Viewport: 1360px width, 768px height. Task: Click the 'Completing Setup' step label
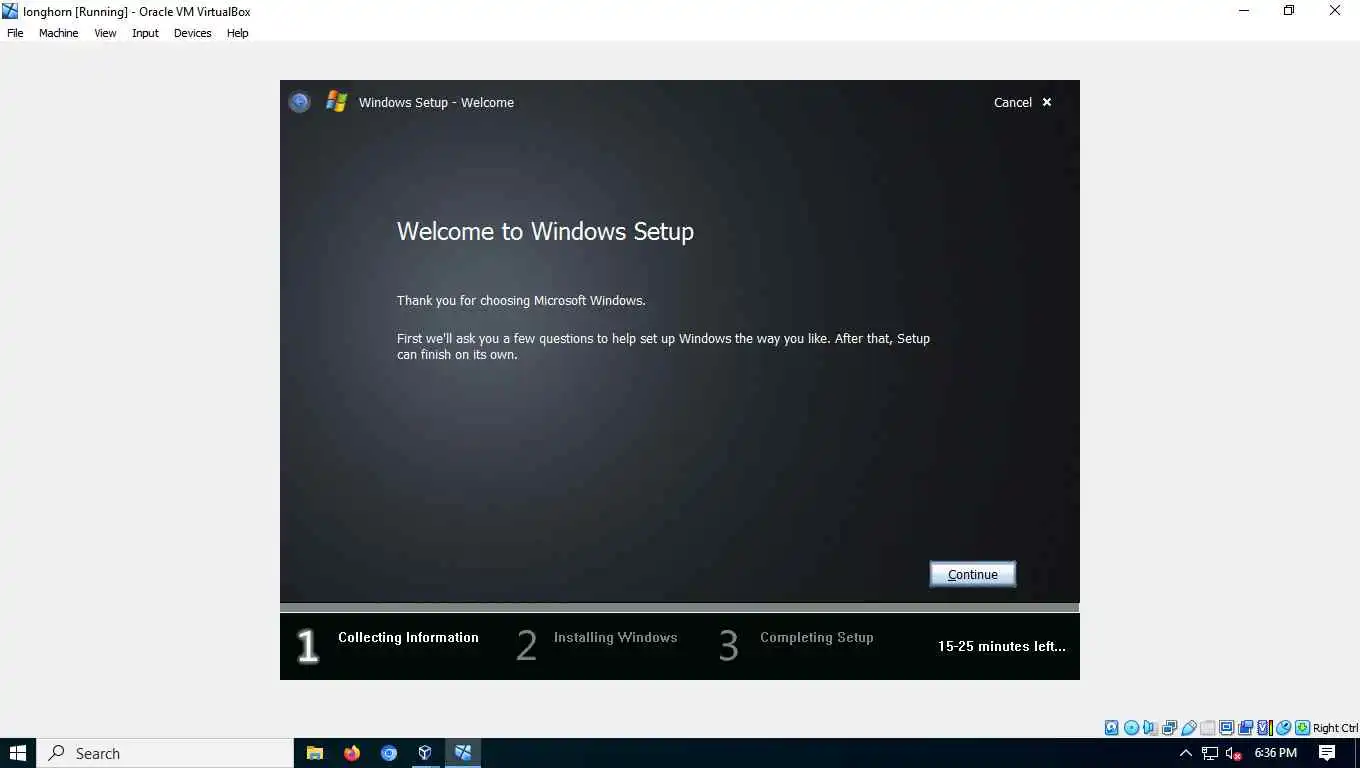(x=816, y=637)
